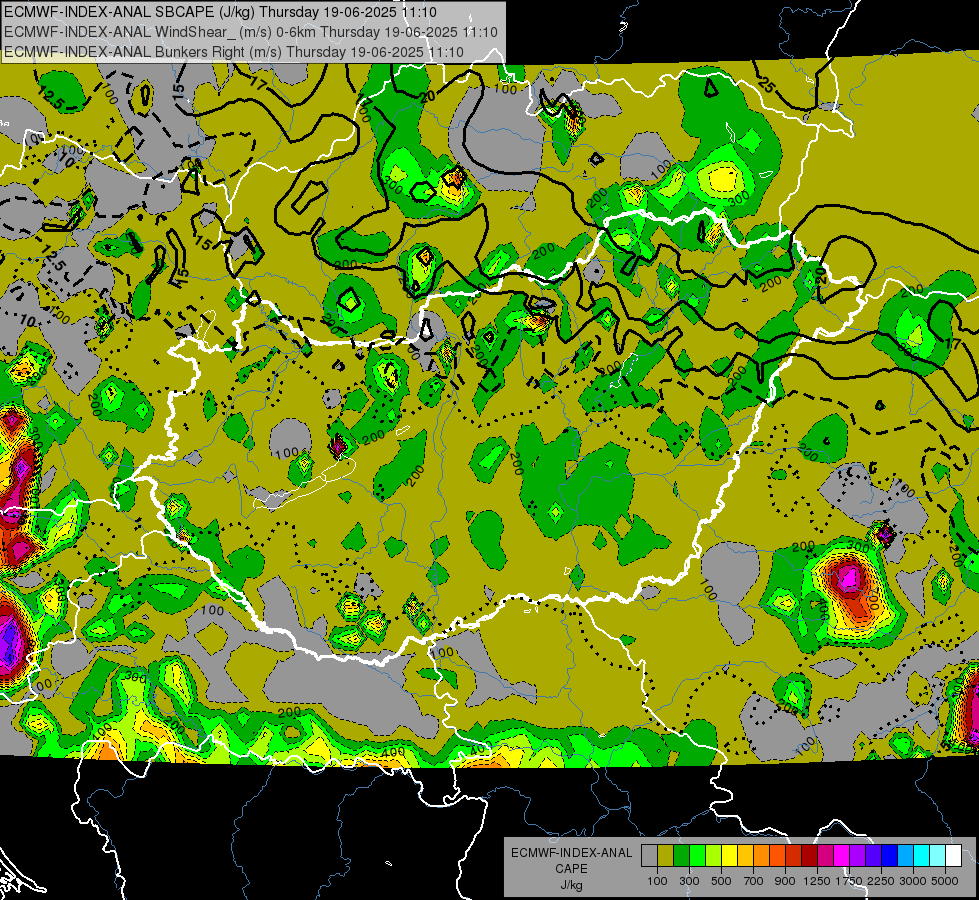Click the legend value 1250
This screenshot has height=900, width=979.
click(817, 881)
